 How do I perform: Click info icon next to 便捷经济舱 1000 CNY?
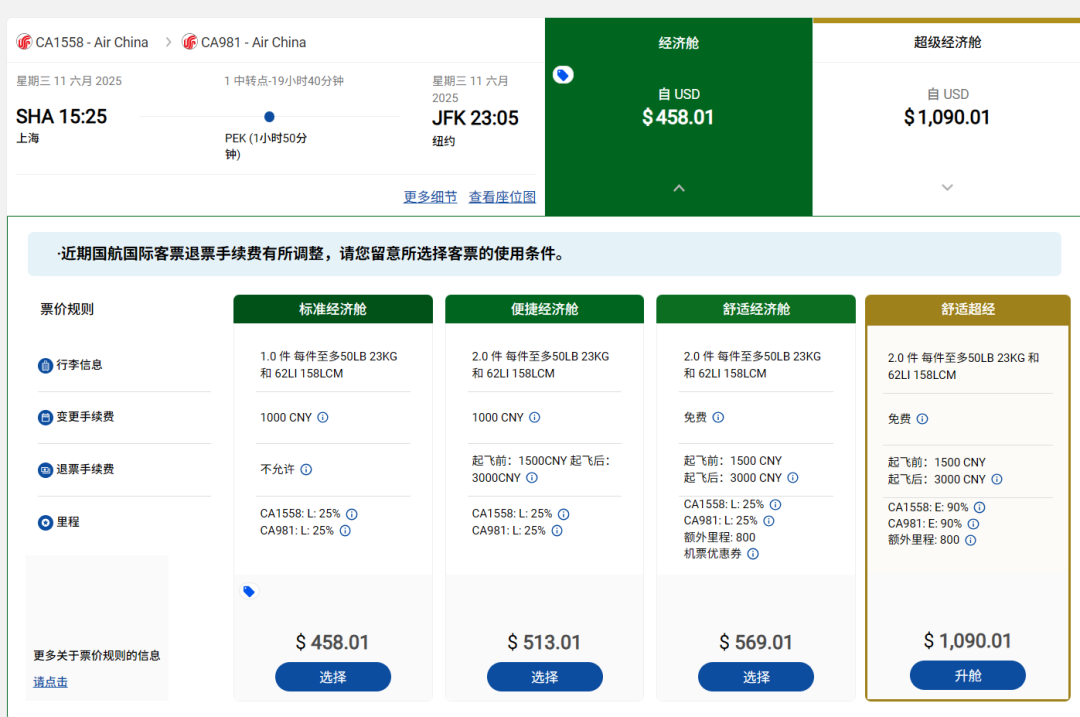535,418
